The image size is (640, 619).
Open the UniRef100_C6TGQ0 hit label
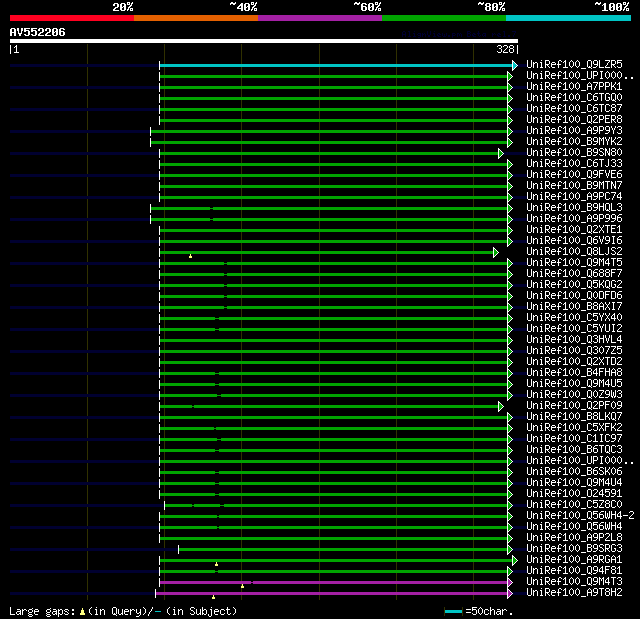click(574, 98)
